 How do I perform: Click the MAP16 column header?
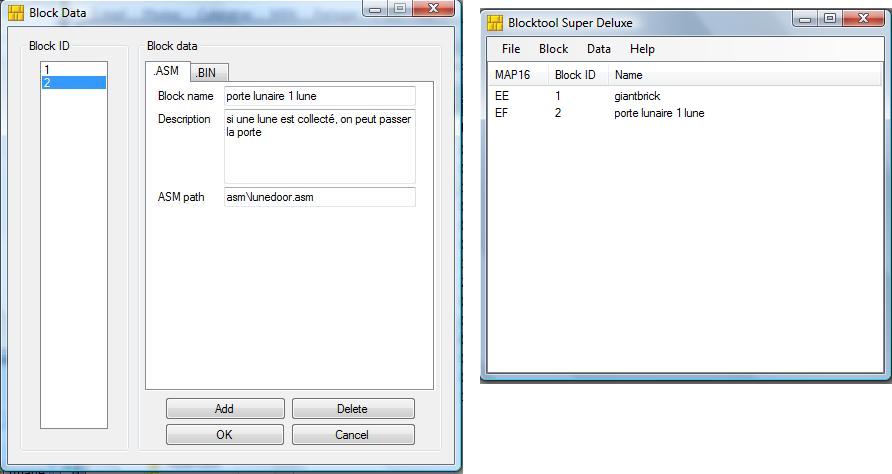click(518, 75)
